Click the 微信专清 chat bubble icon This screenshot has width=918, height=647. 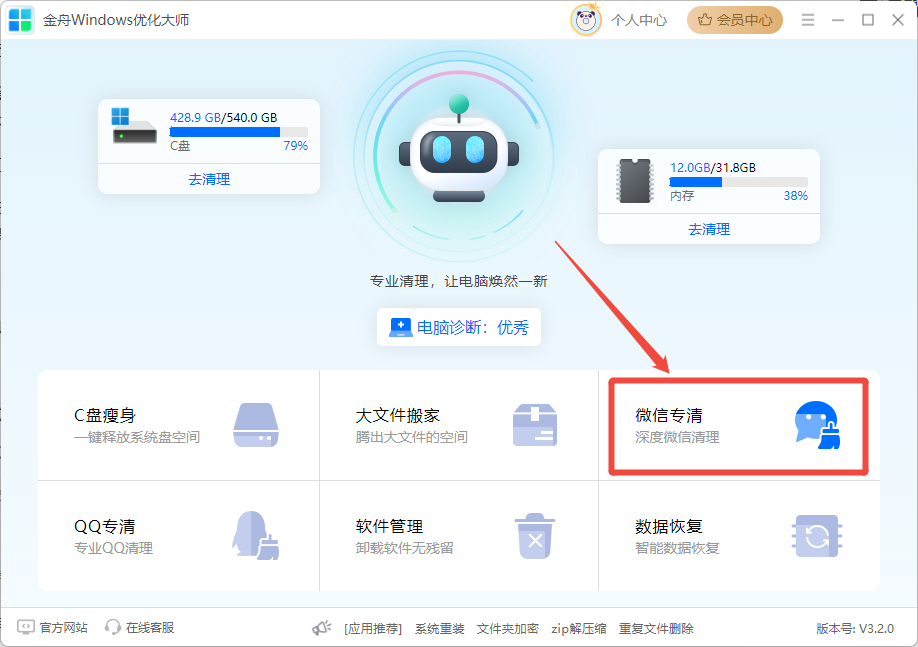tap(817, 425)
